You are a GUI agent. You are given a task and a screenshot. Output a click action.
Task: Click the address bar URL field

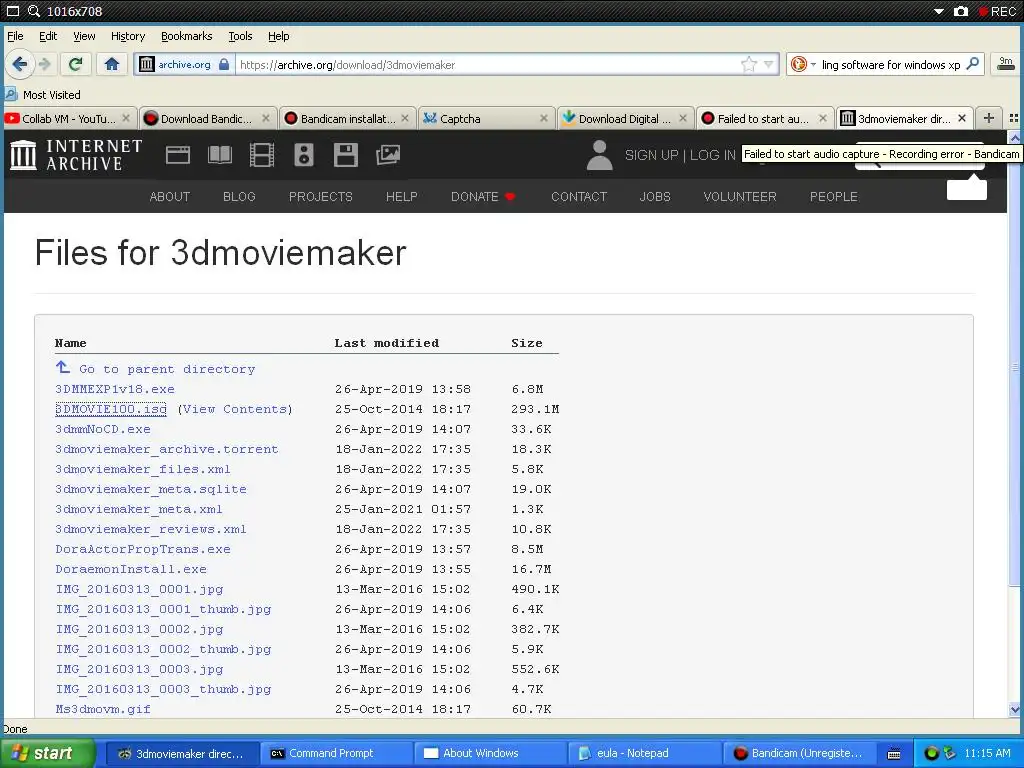[488, 64]
